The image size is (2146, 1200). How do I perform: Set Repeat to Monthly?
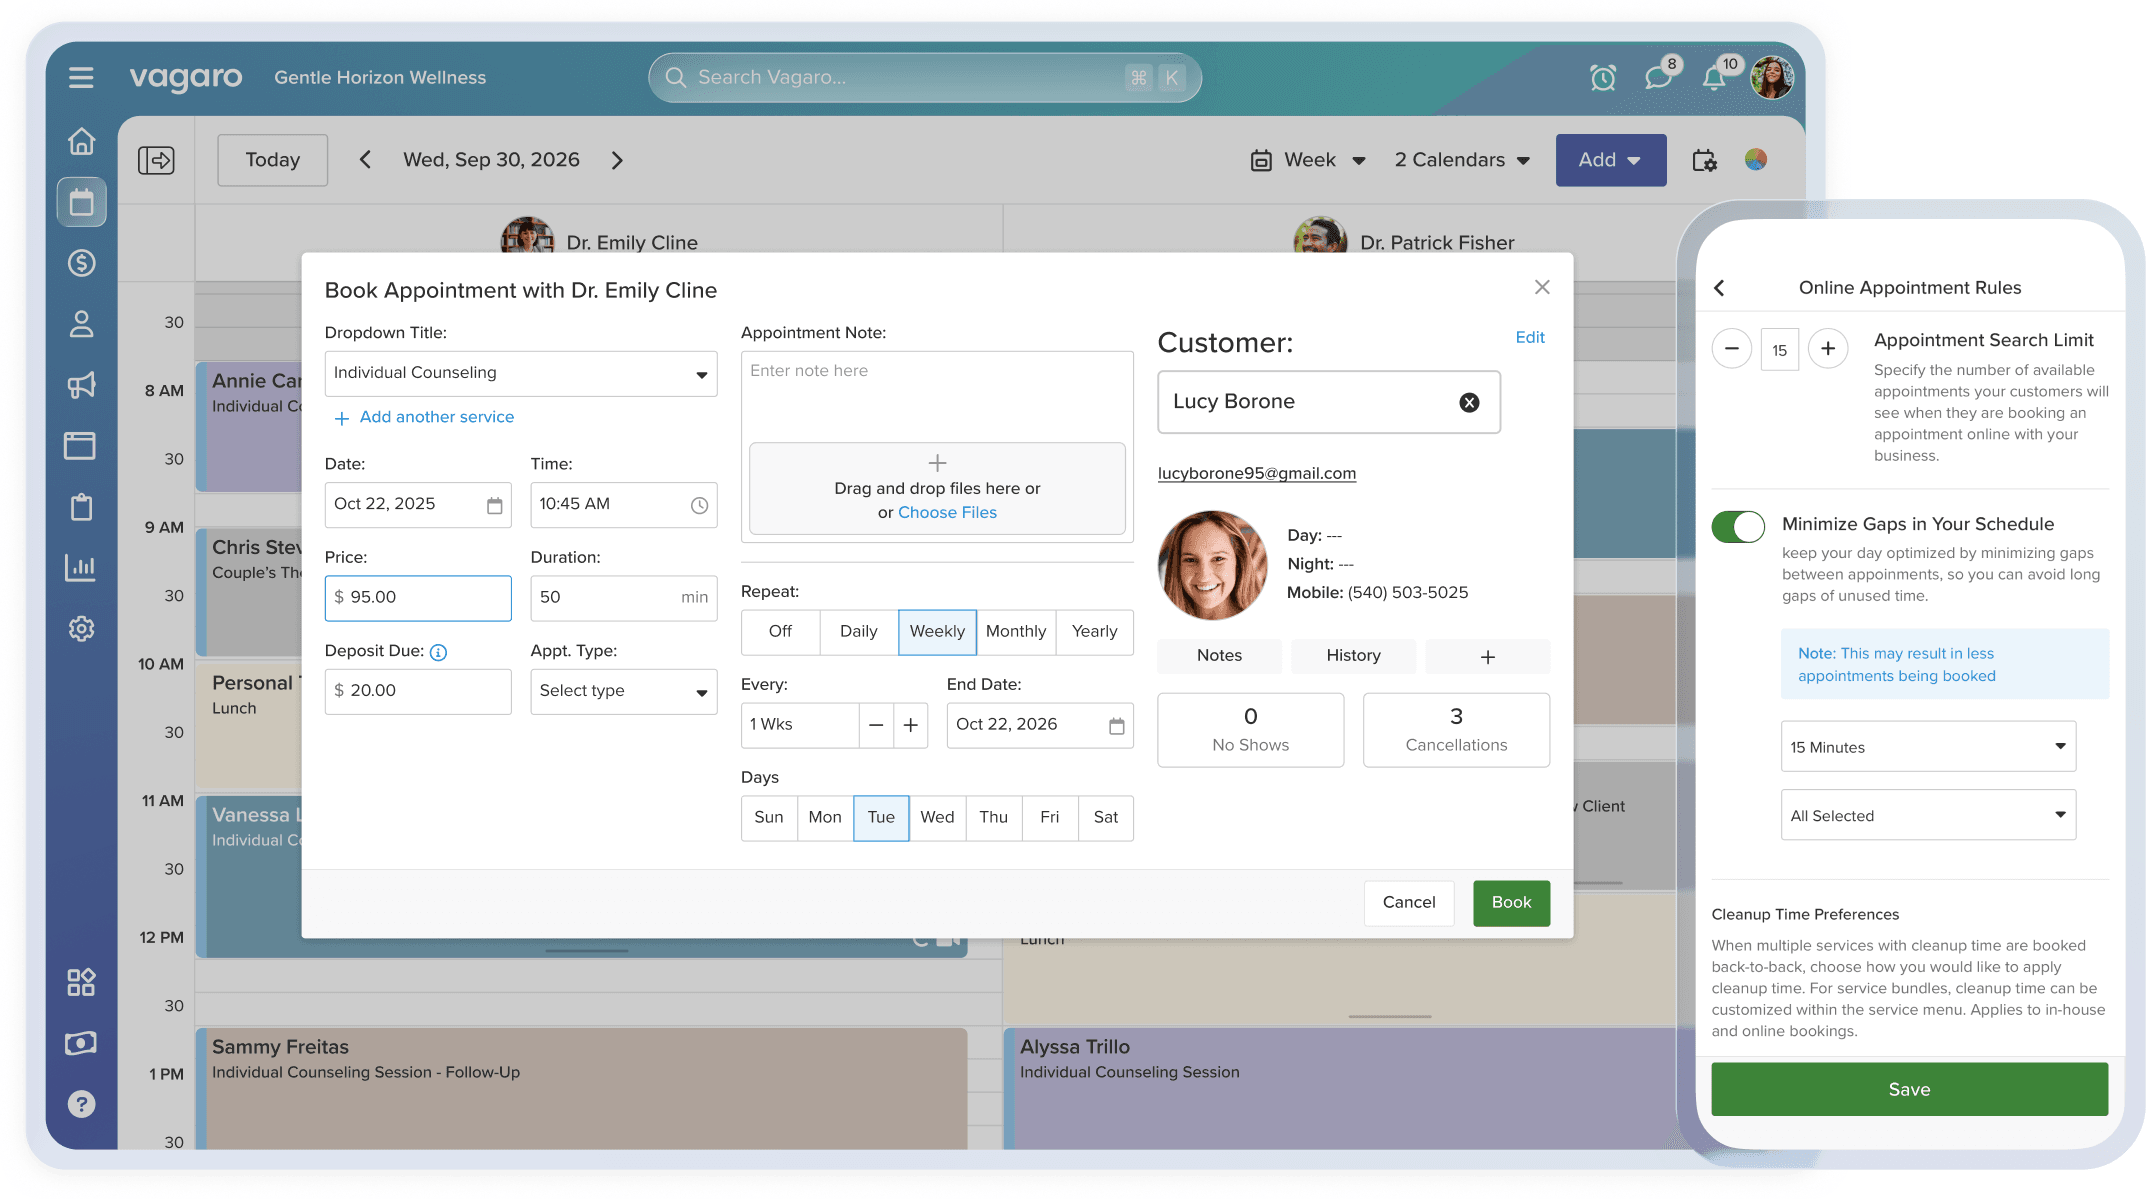pyautogui.click(x=1015, y=631)
